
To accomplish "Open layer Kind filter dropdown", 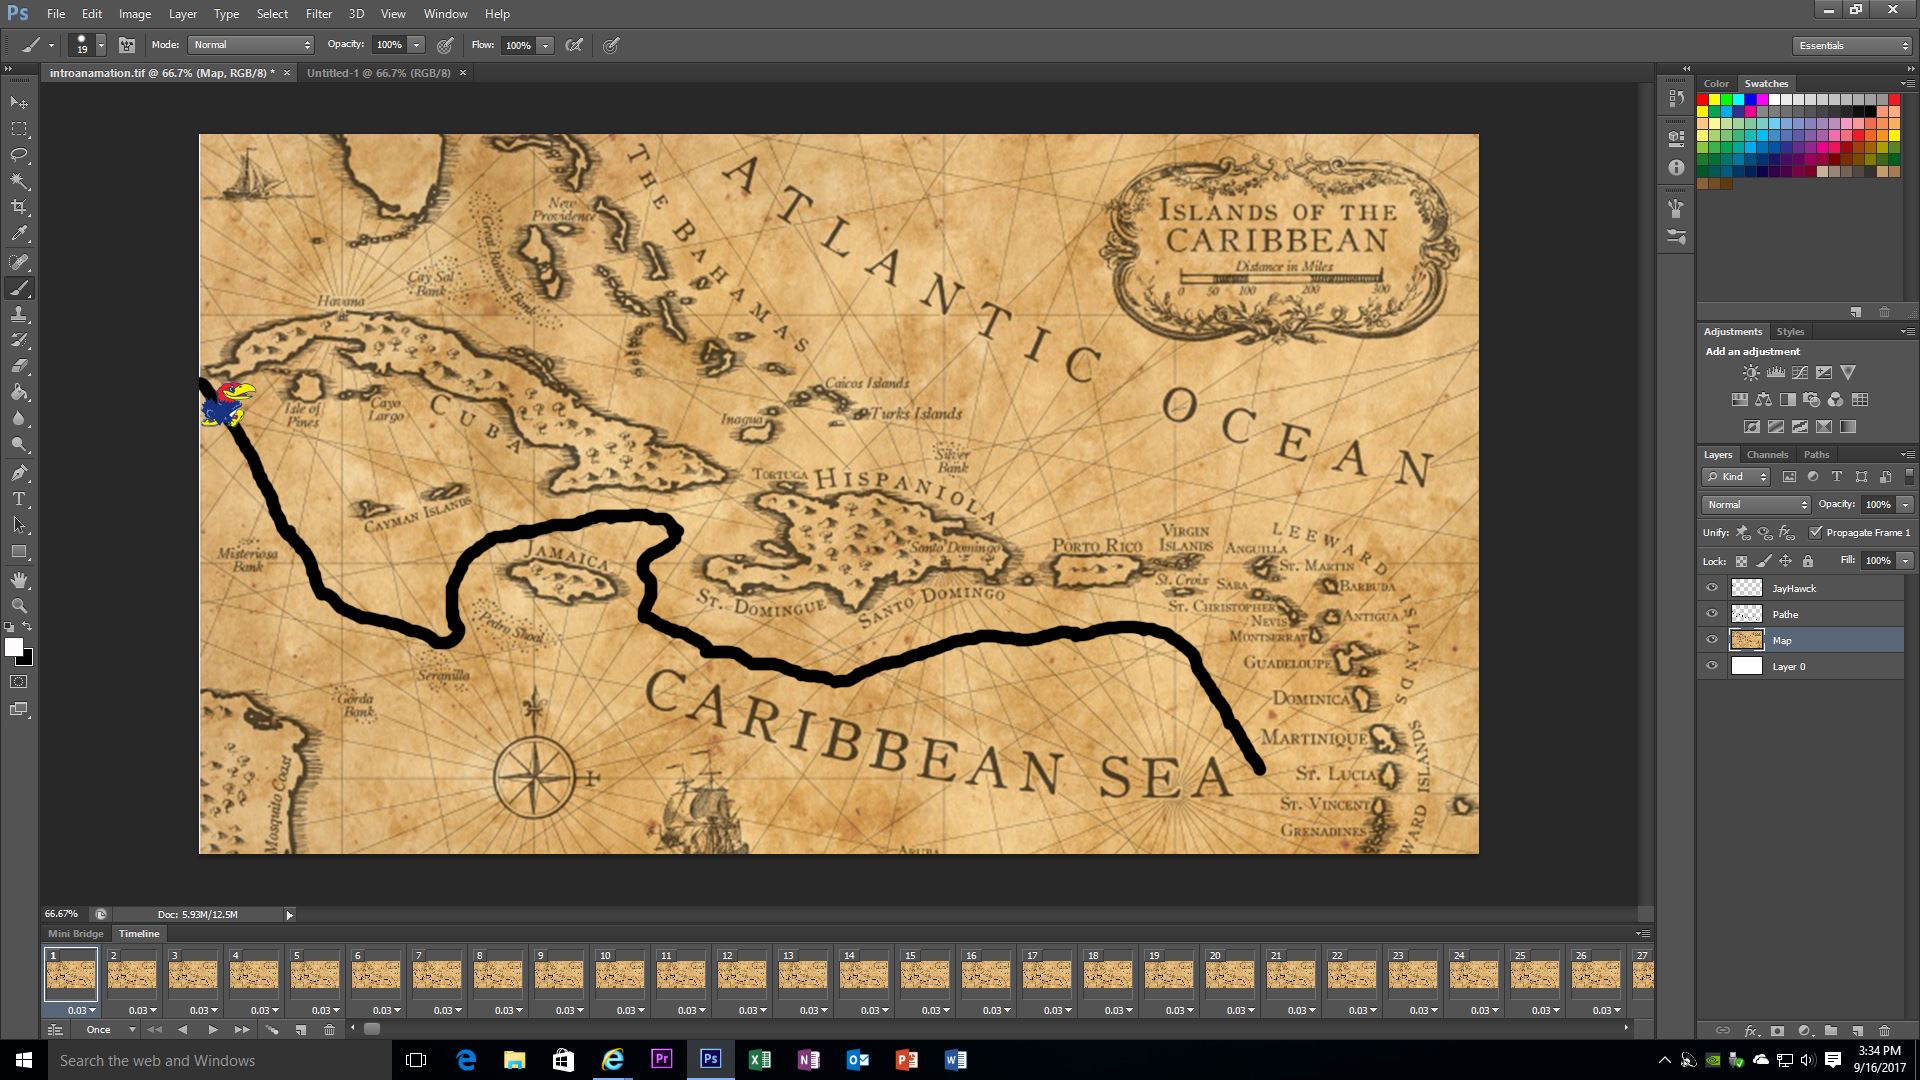I will point(1736,477).
